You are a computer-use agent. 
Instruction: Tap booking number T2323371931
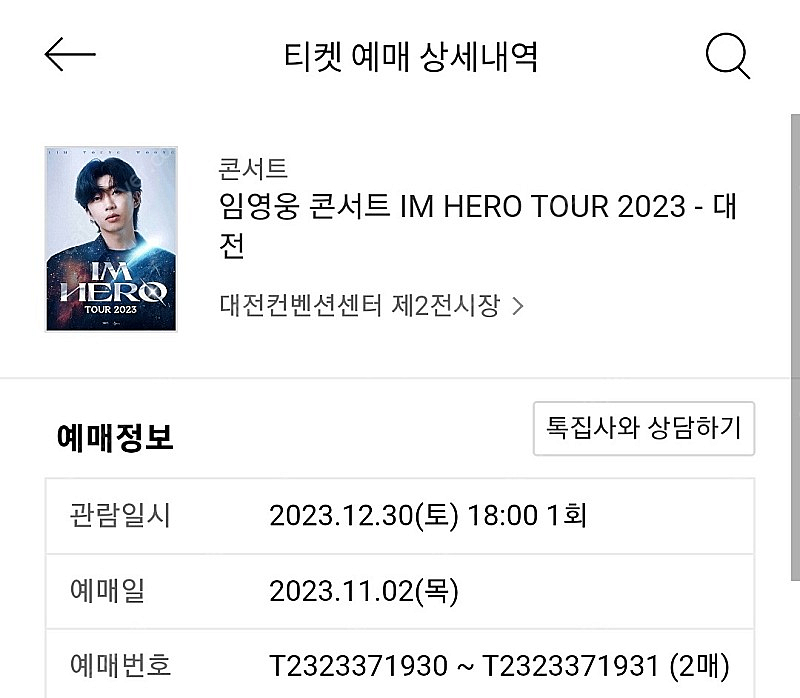coord(570,665)
